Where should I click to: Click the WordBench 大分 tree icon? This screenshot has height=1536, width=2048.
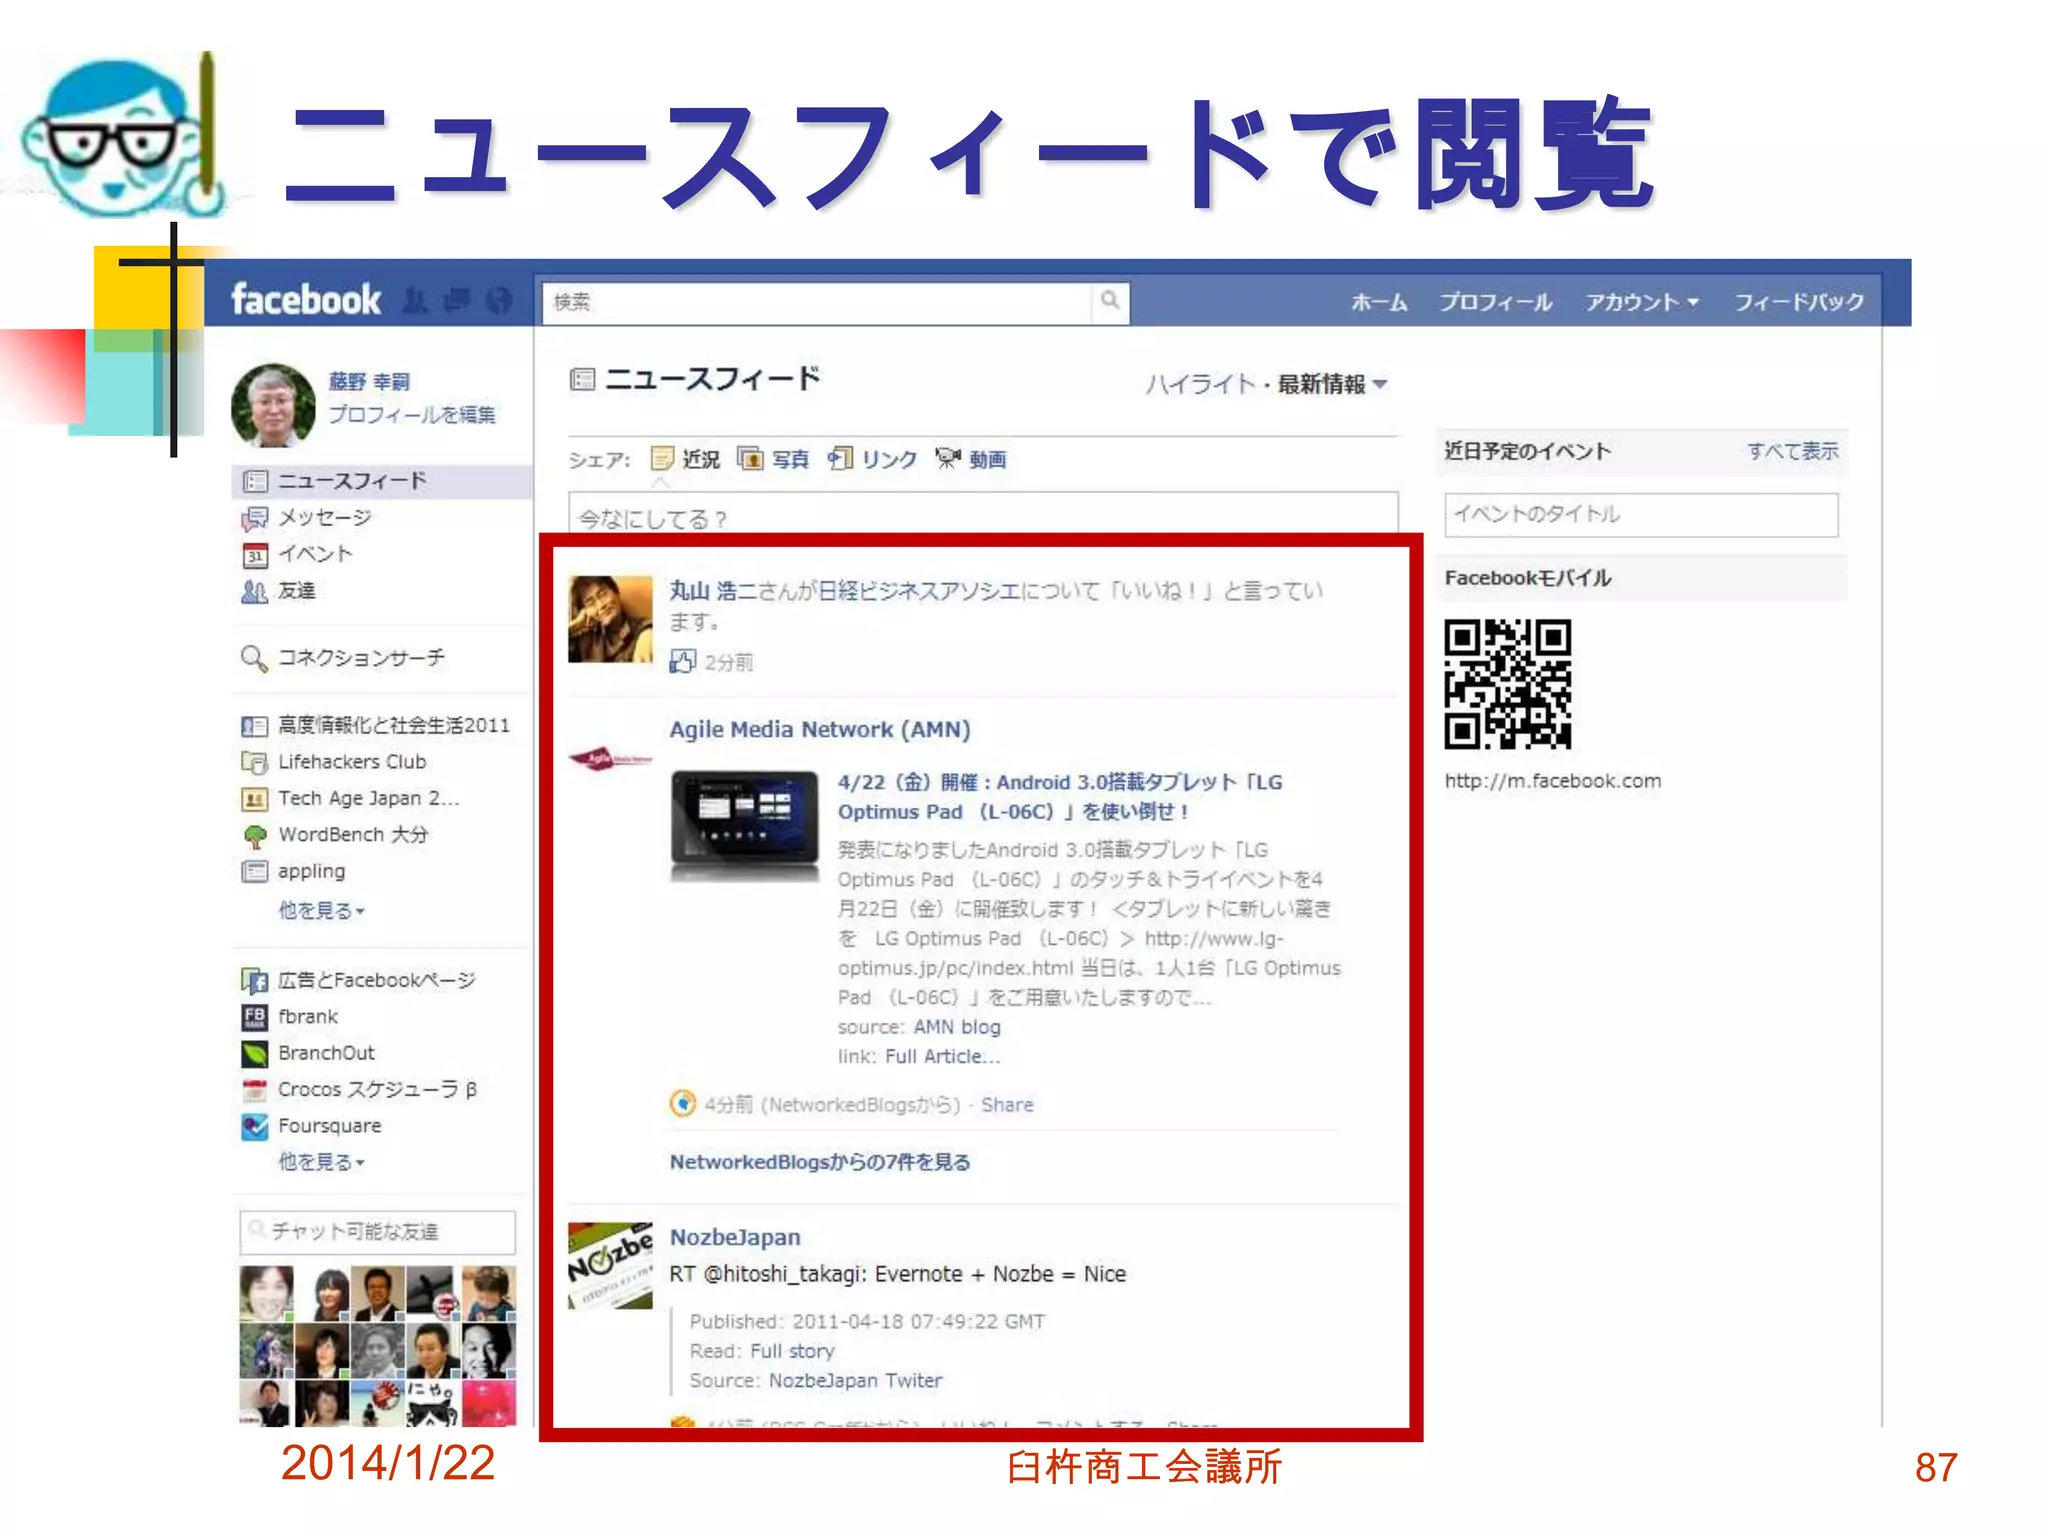[x=255, y=835]
